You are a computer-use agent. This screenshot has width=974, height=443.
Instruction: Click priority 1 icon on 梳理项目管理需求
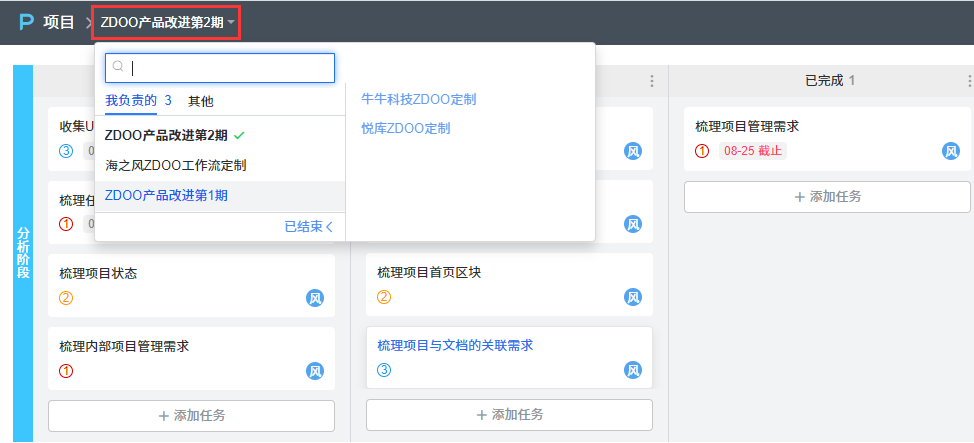[x=703, y=151]
